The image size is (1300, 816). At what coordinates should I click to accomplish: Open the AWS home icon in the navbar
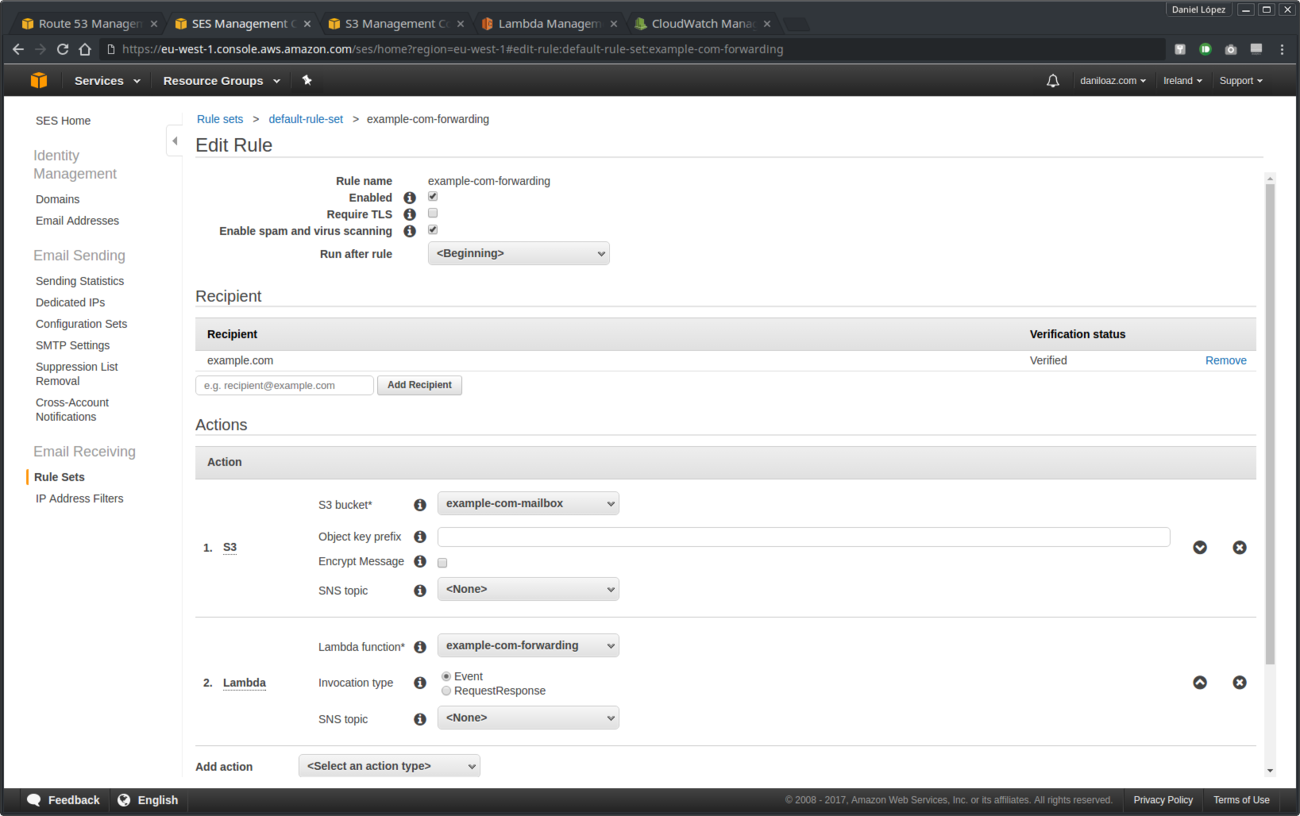pyautogui.click(x=39, y=80)
